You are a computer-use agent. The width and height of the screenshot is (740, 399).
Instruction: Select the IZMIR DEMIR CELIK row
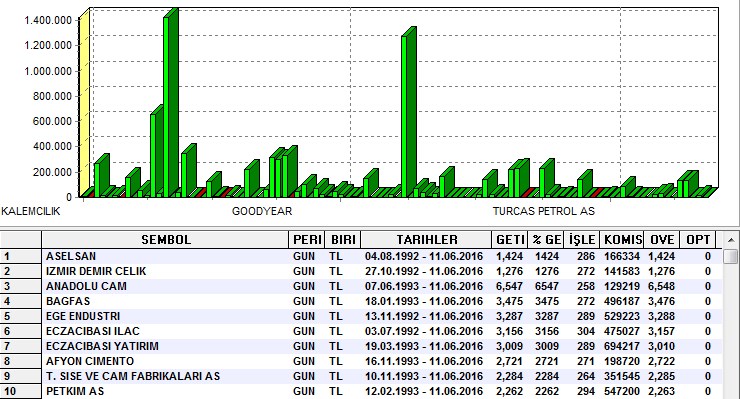382,272
